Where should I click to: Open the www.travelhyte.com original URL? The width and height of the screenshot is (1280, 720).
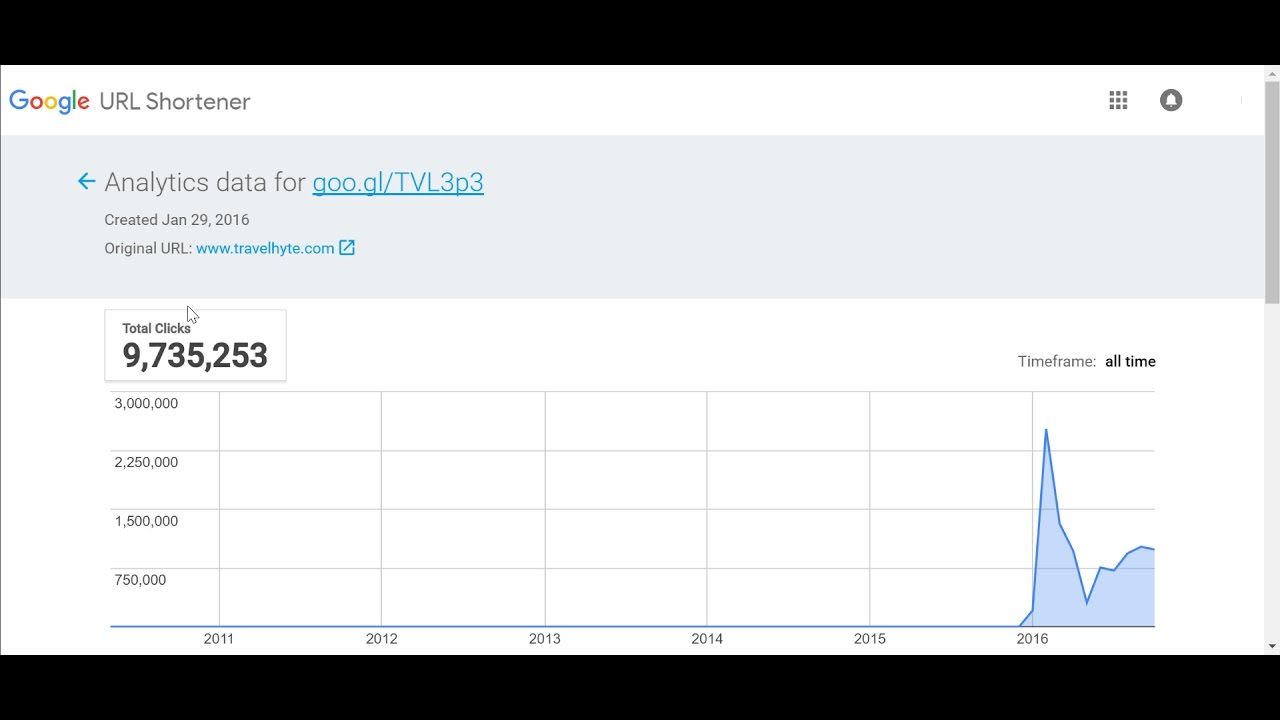pyautogui.click(x=265, y=248)
